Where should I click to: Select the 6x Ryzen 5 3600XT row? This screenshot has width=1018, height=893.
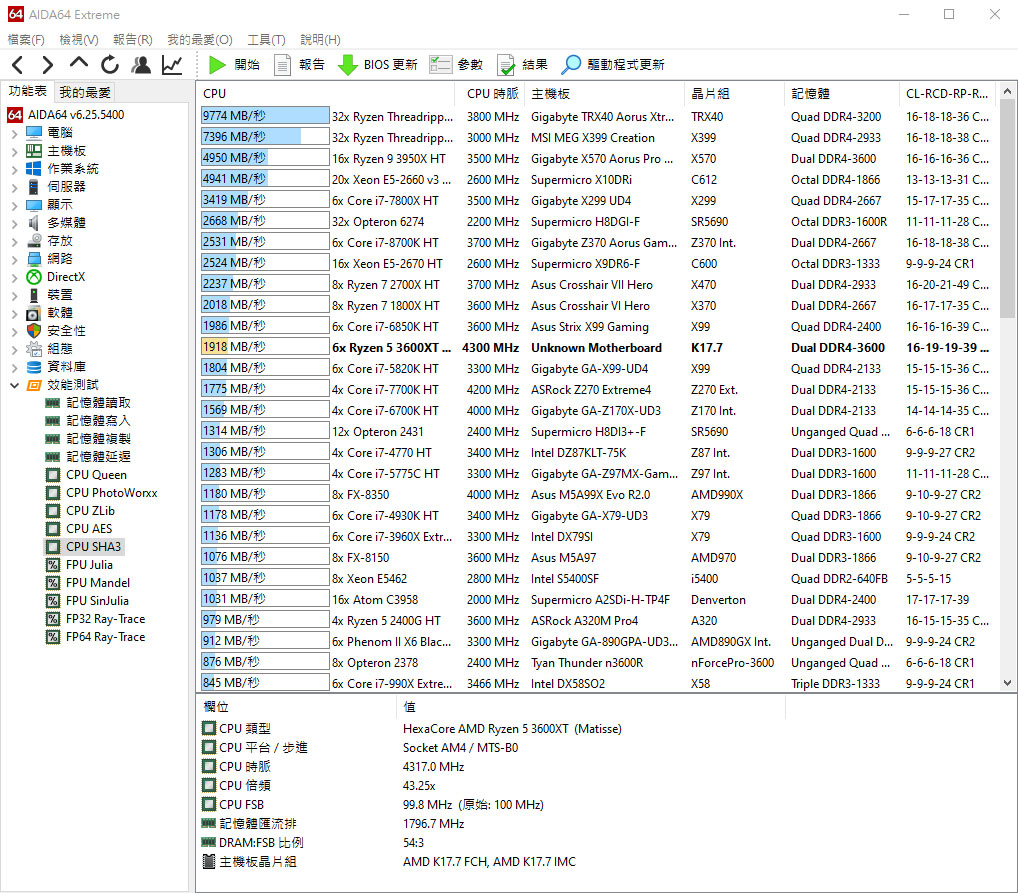[597, 347]
